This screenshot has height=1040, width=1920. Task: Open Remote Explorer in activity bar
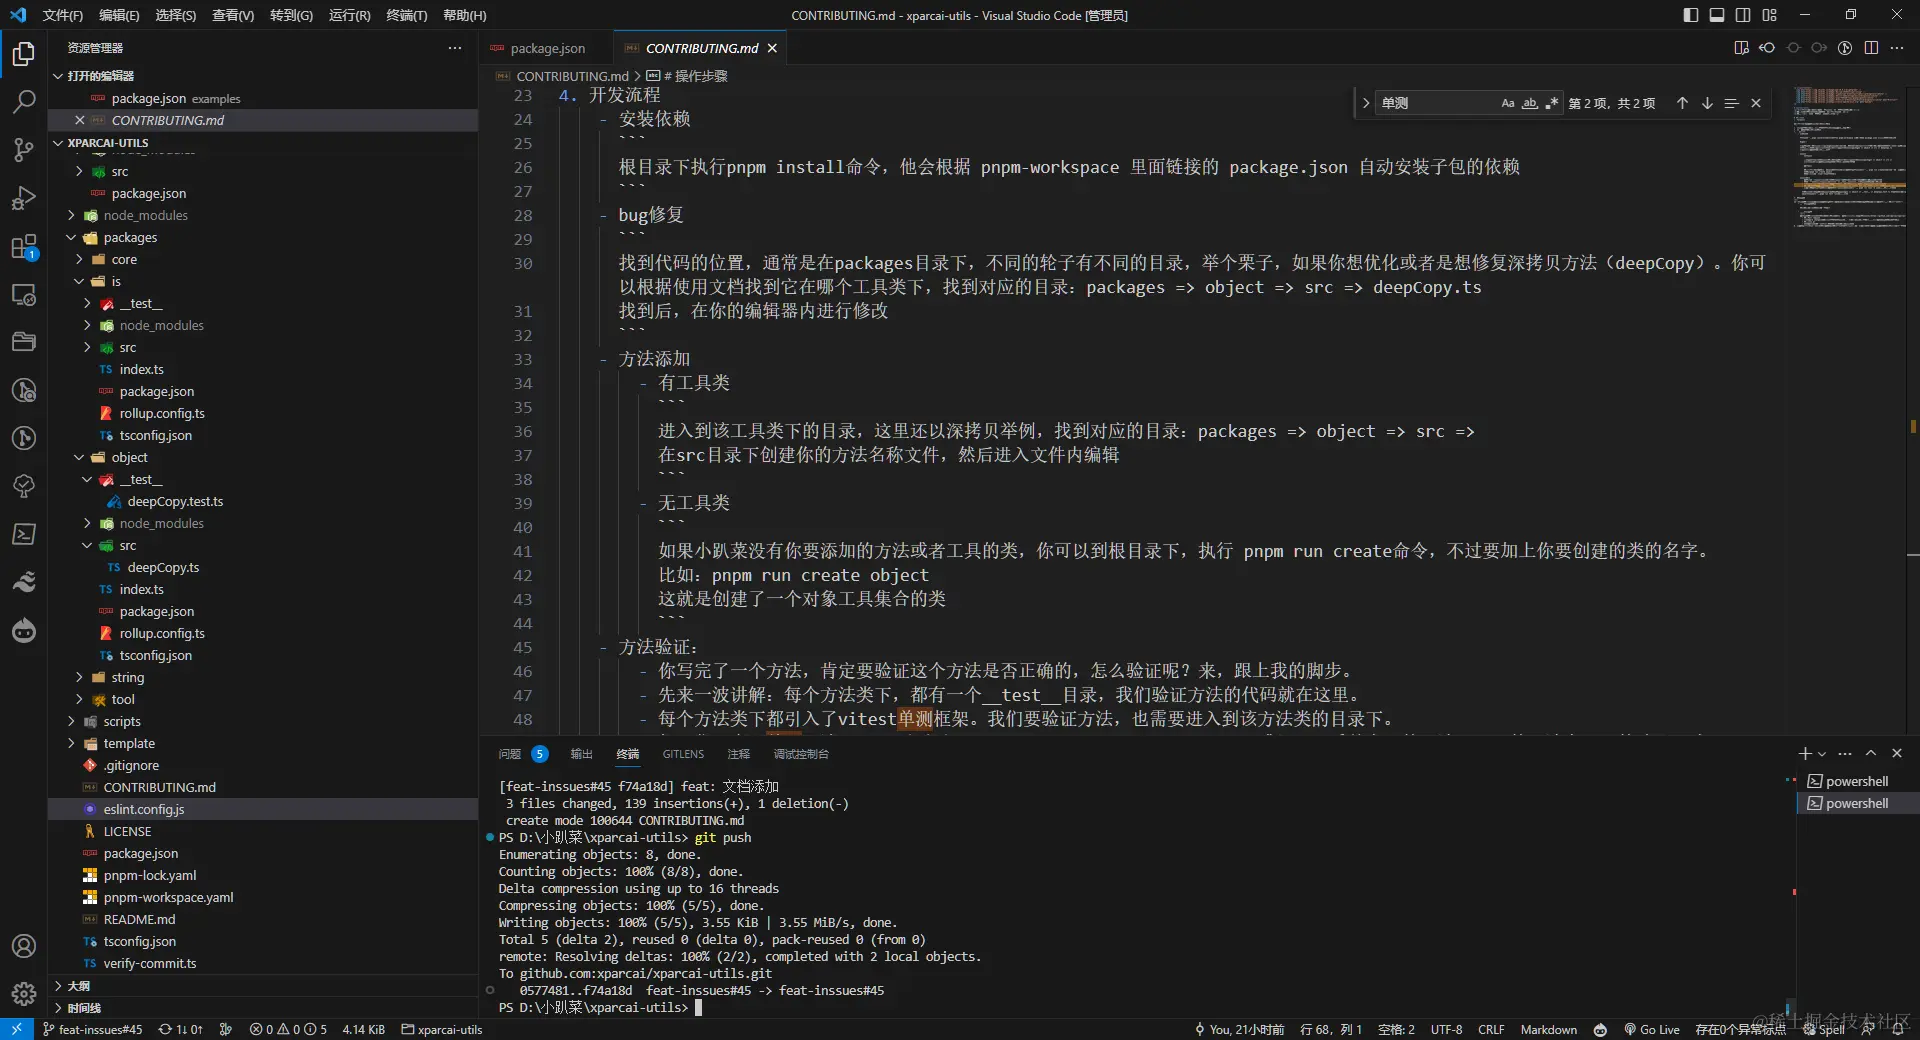click(x=24, y=294)
